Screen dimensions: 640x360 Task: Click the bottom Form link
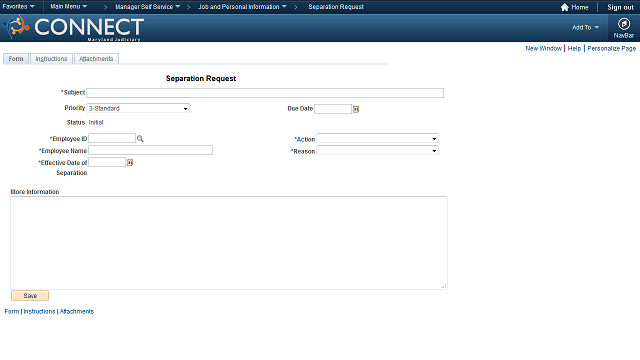click(12, 311)
